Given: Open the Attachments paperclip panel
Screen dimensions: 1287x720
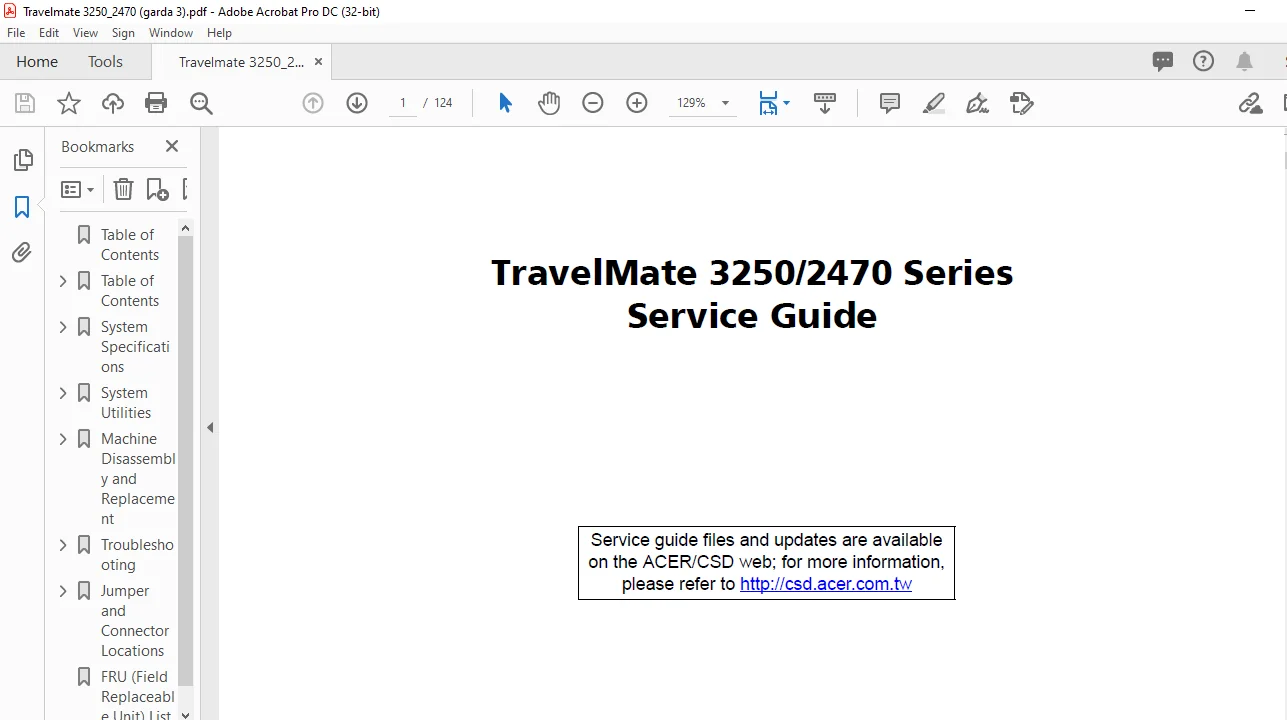Looking at the screenshot, I should pyautogui.click(x=22, y=252).
